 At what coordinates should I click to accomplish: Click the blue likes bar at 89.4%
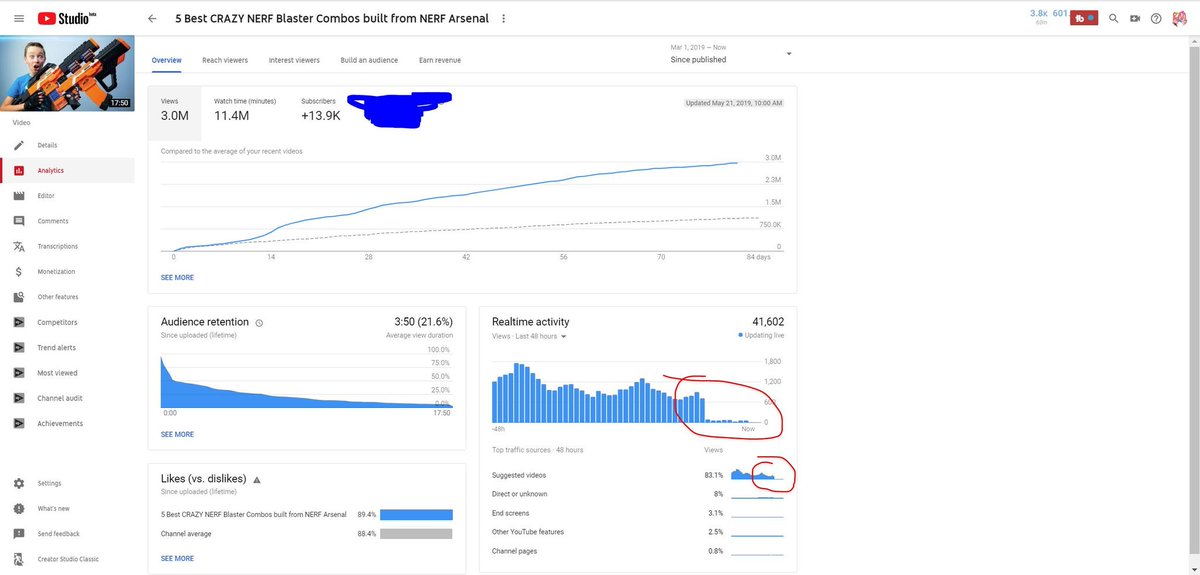click(416, 514)
